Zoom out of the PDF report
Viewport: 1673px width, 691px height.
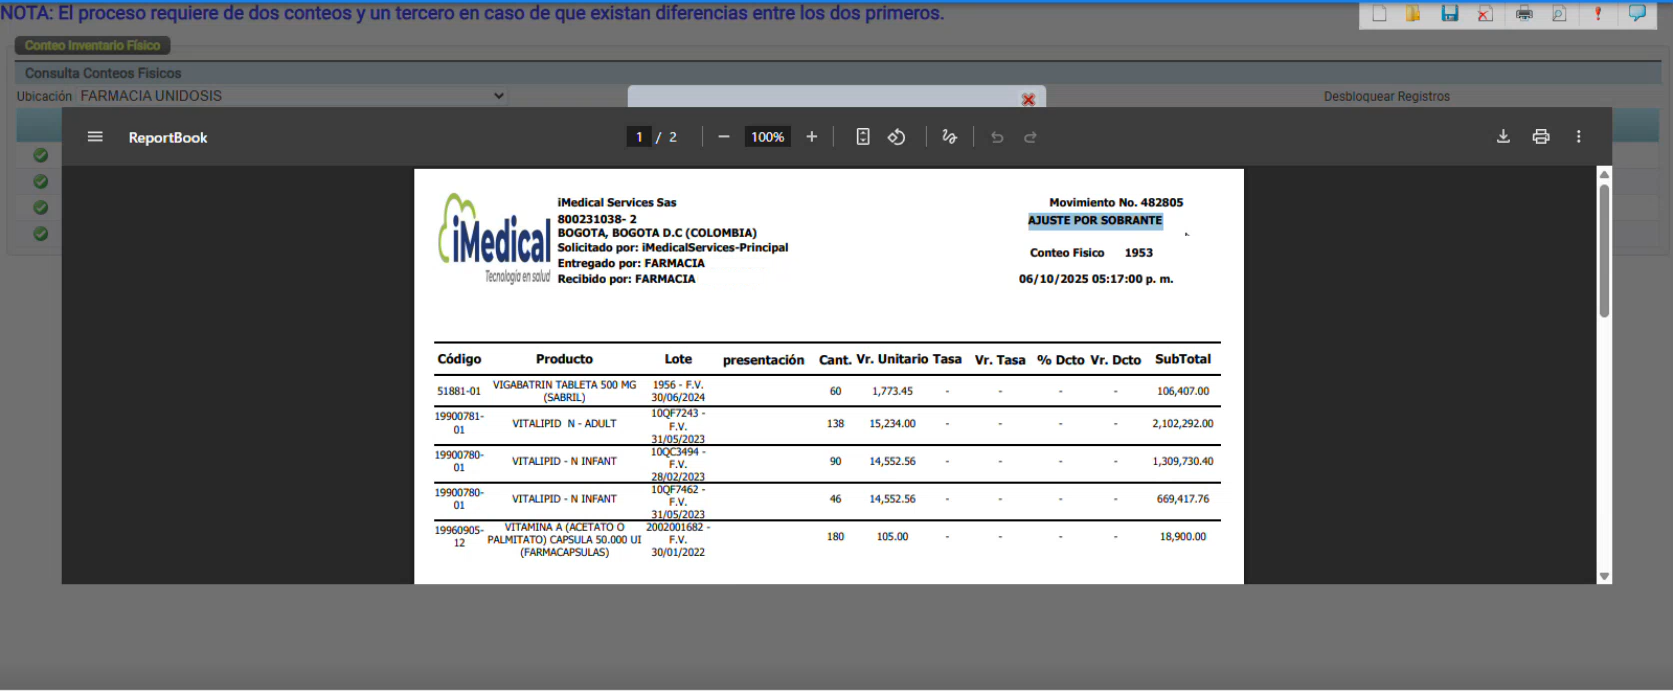coord(724,137)
